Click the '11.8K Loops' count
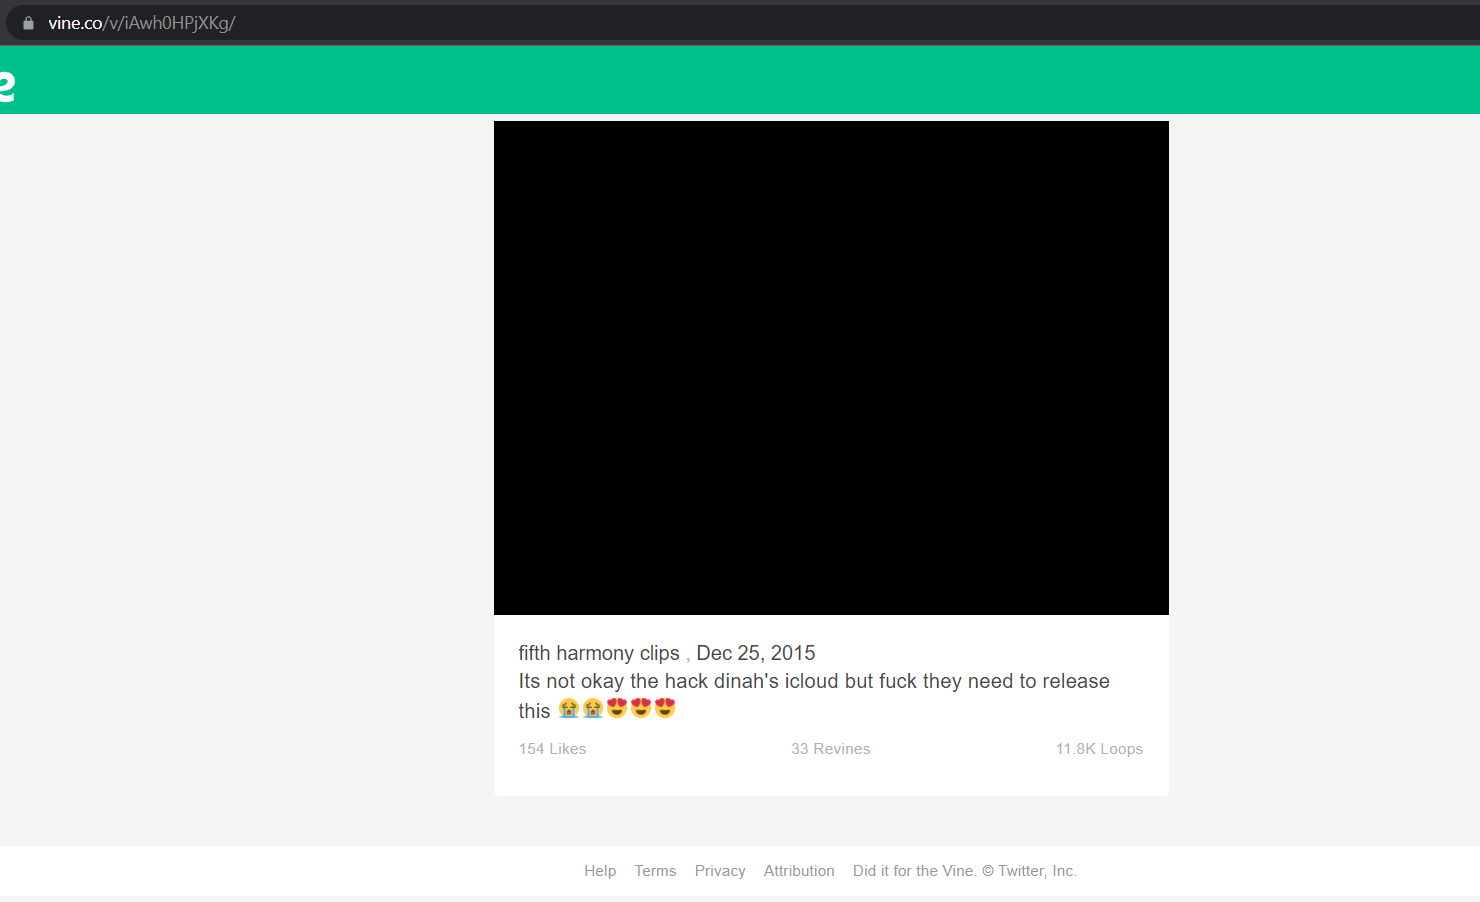Image resolution: width=1480 pixels, height=902 pixels. pos(1099,749)
